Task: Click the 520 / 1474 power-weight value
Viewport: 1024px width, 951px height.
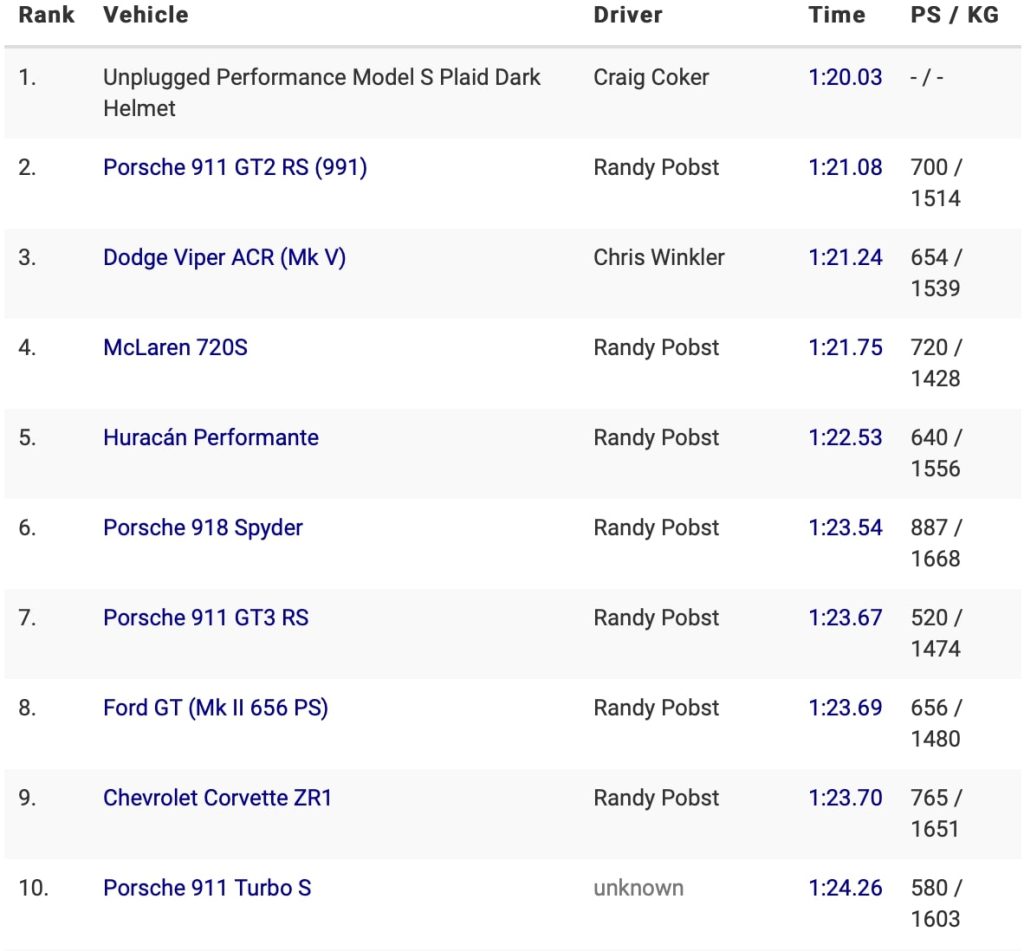Action: click(936, 634)
